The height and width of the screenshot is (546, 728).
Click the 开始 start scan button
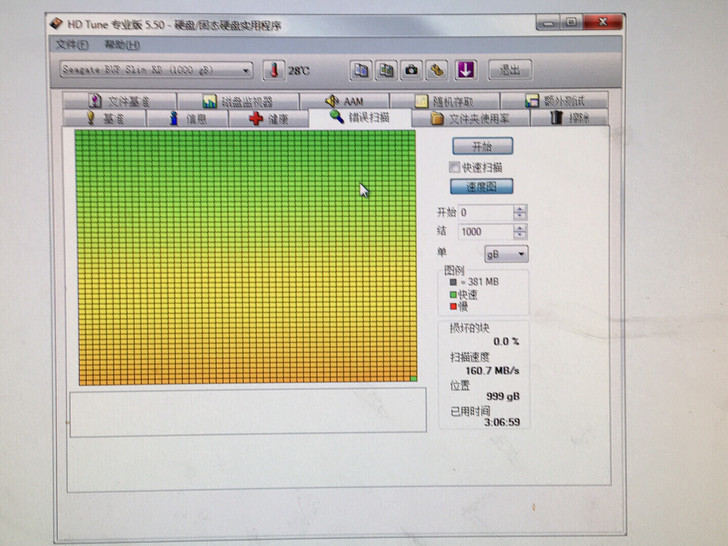(x=482, y=146)
